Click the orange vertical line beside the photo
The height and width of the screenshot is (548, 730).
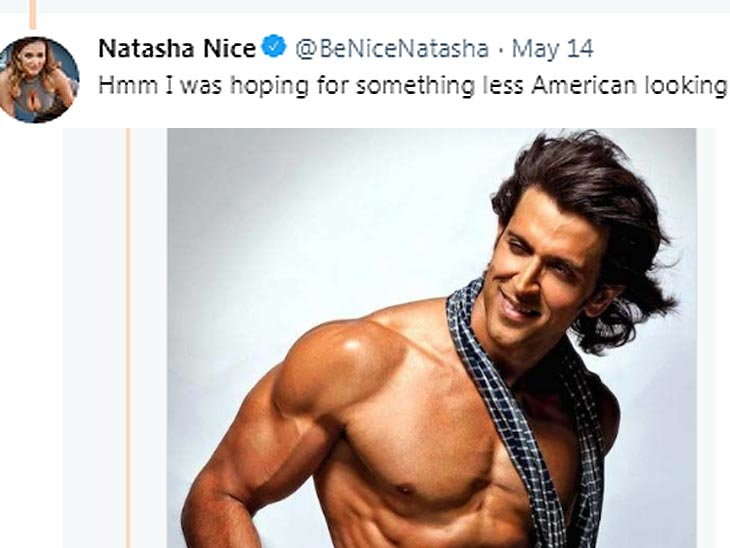tap(128, 338)
